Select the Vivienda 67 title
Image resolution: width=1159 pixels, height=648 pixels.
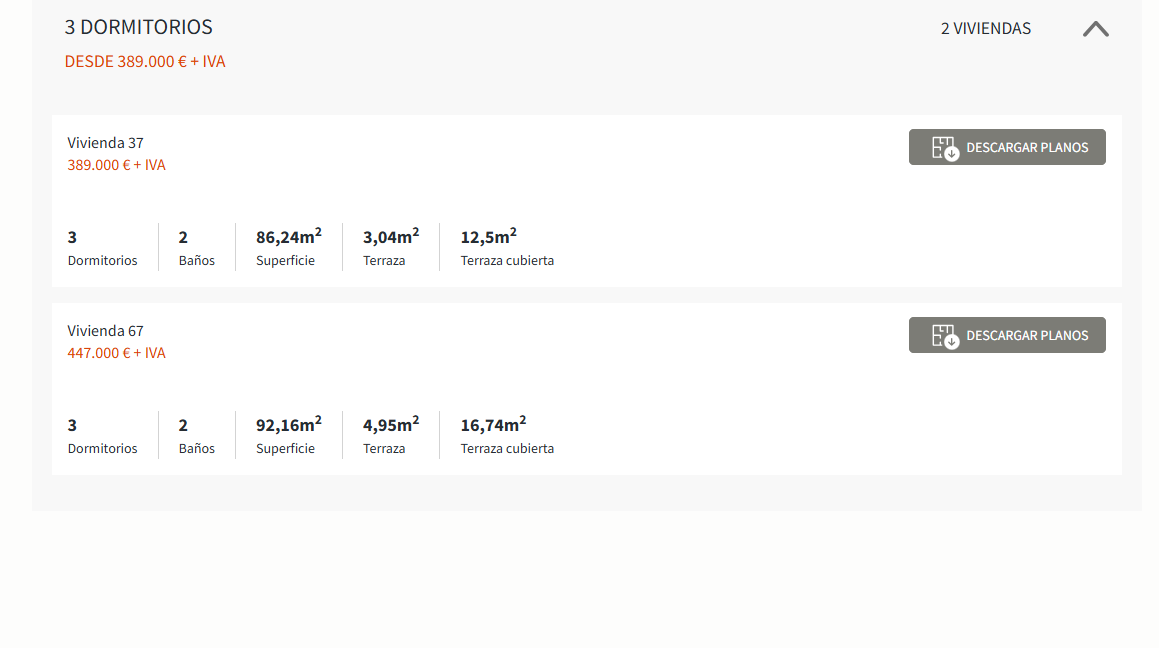click(105, 330)
